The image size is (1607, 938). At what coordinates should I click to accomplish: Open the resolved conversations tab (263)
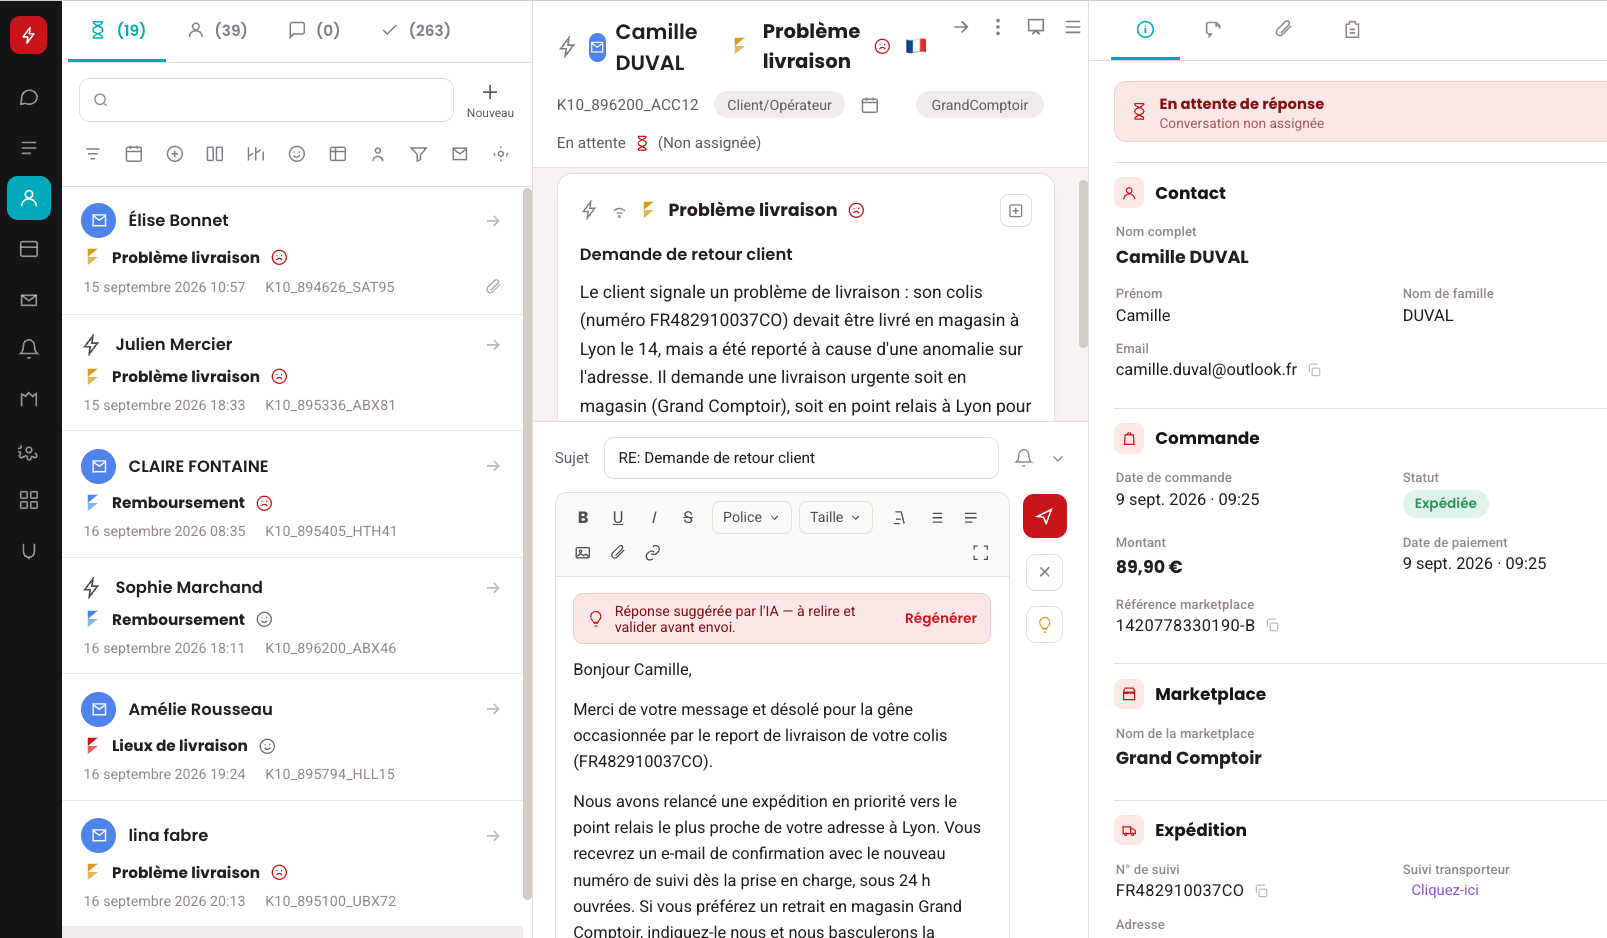pos(416,30)
